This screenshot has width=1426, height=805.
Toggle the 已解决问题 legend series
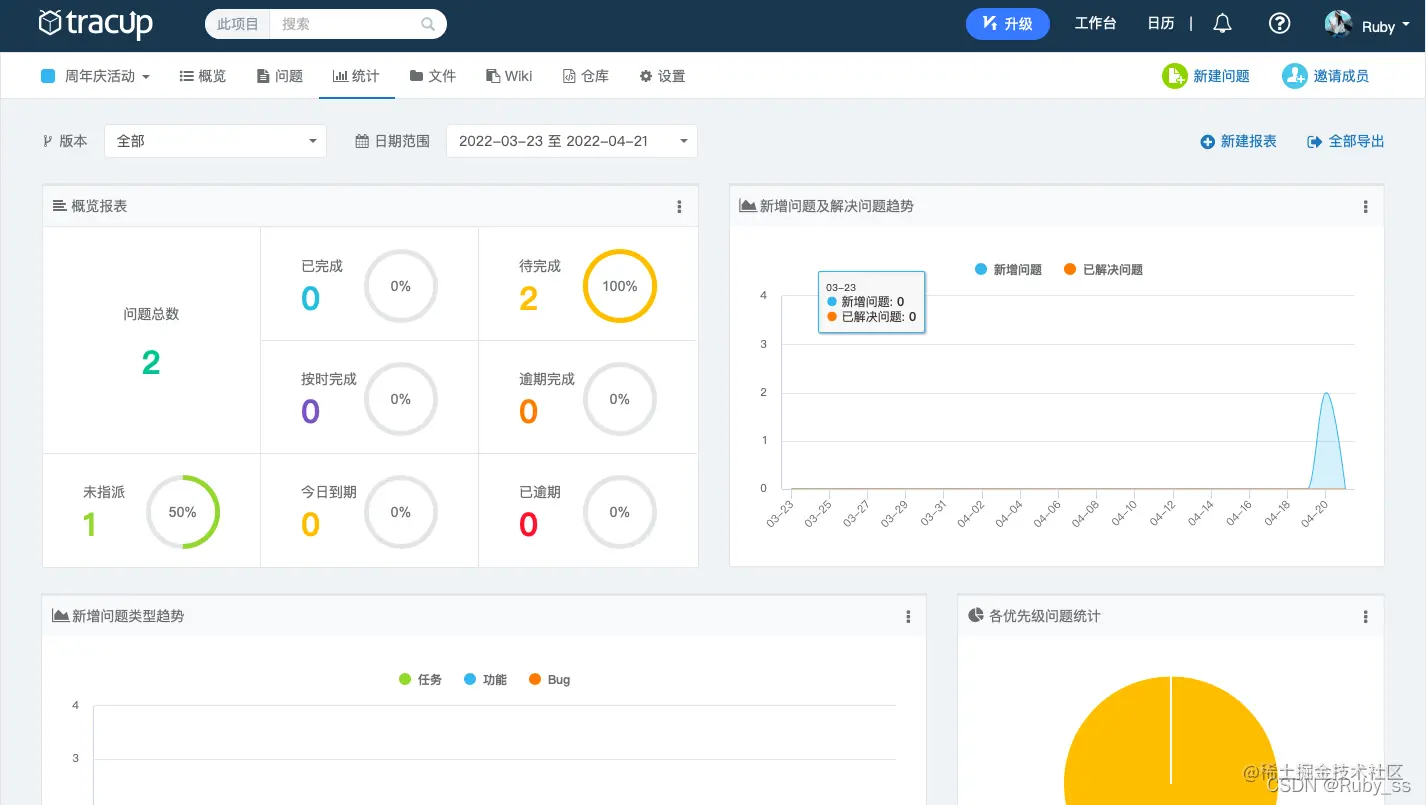pyautogui.click(x=1103, y=269)
